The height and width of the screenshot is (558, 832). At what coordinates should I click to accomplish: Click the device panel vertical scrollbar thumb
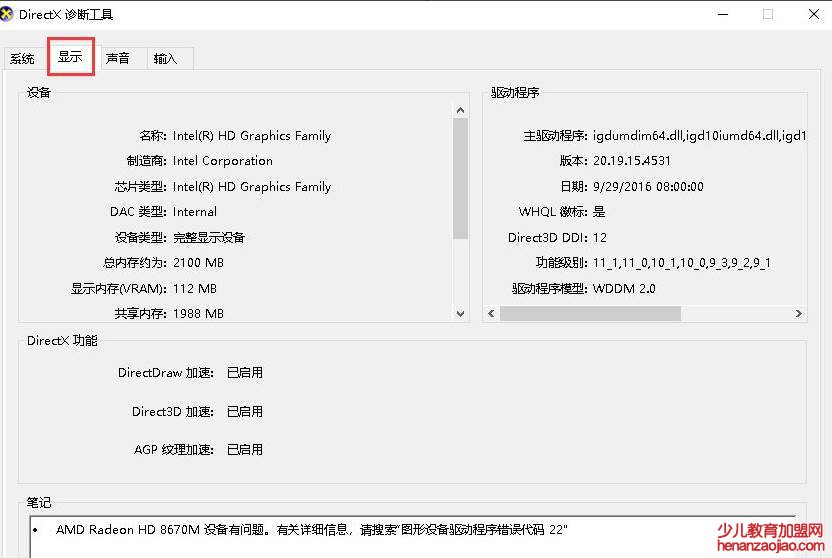460,178
